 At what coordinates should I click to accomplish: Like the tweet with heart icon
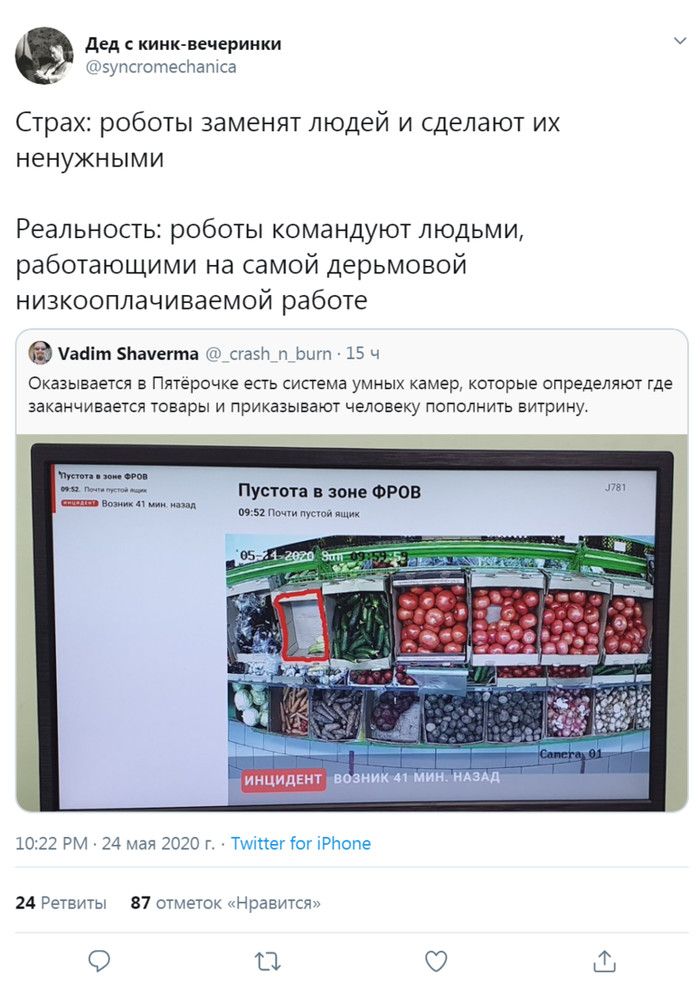[436, 961]
